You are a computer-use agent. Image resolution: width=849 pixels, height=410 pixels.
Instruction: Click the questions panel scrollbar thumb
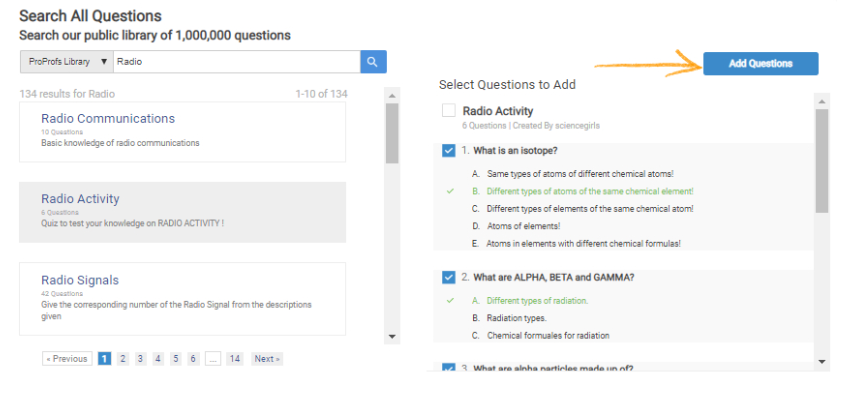tap(822, 160)
